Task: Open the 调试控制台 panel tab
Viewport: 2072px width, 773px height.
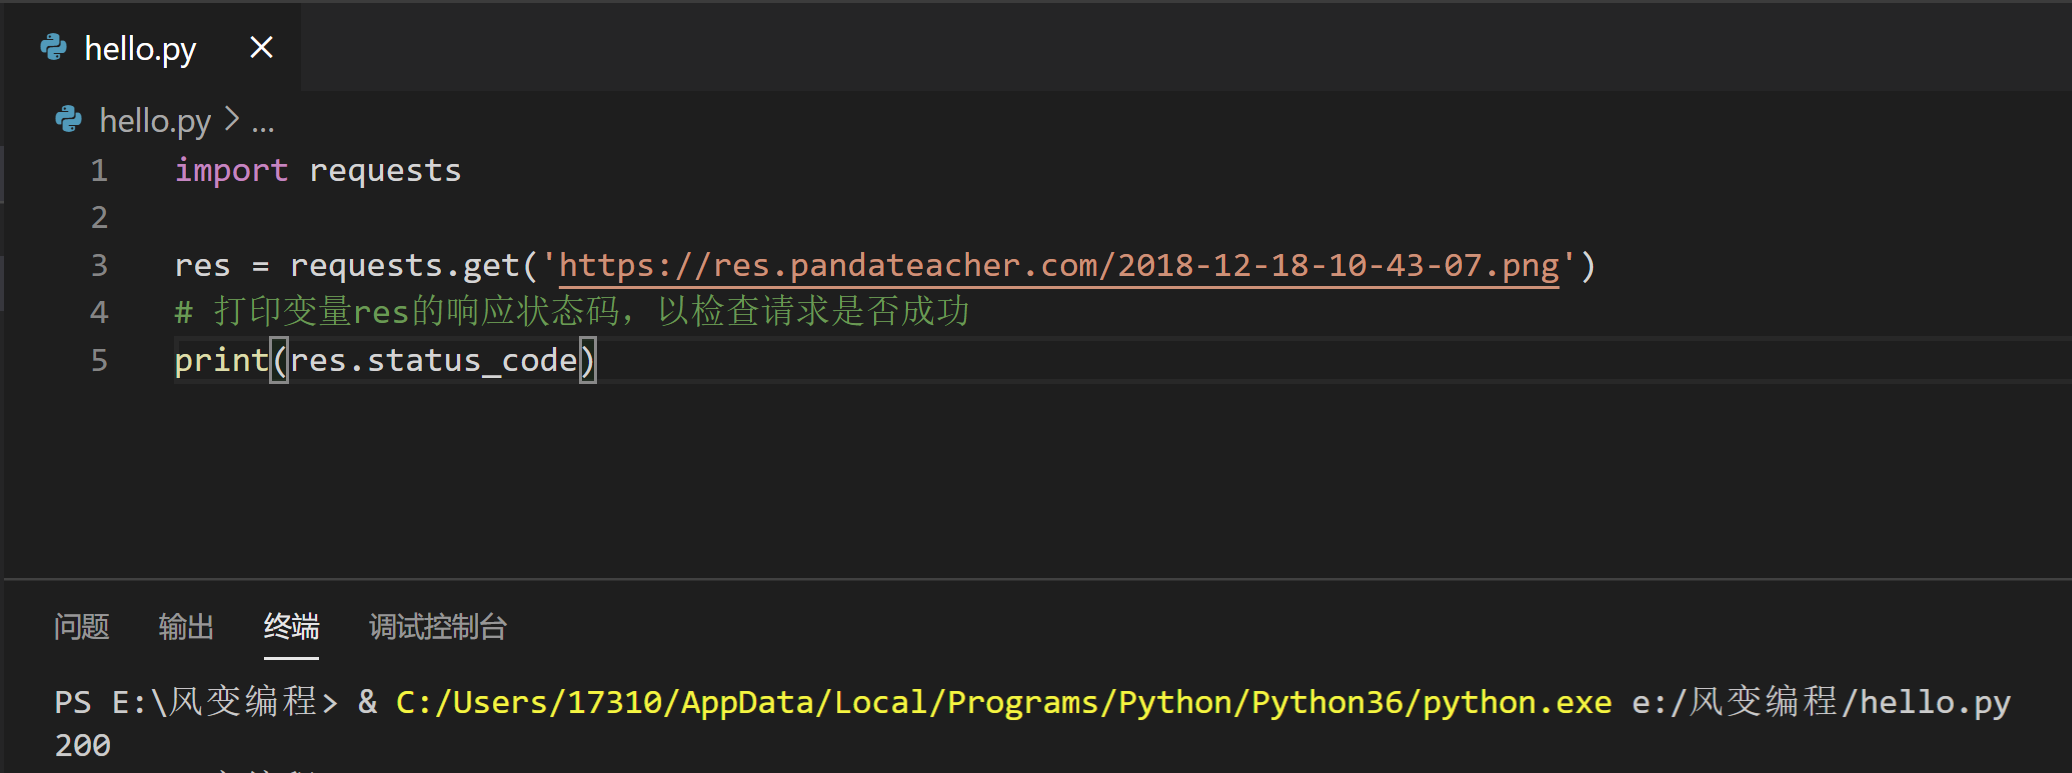Action: 438,627
